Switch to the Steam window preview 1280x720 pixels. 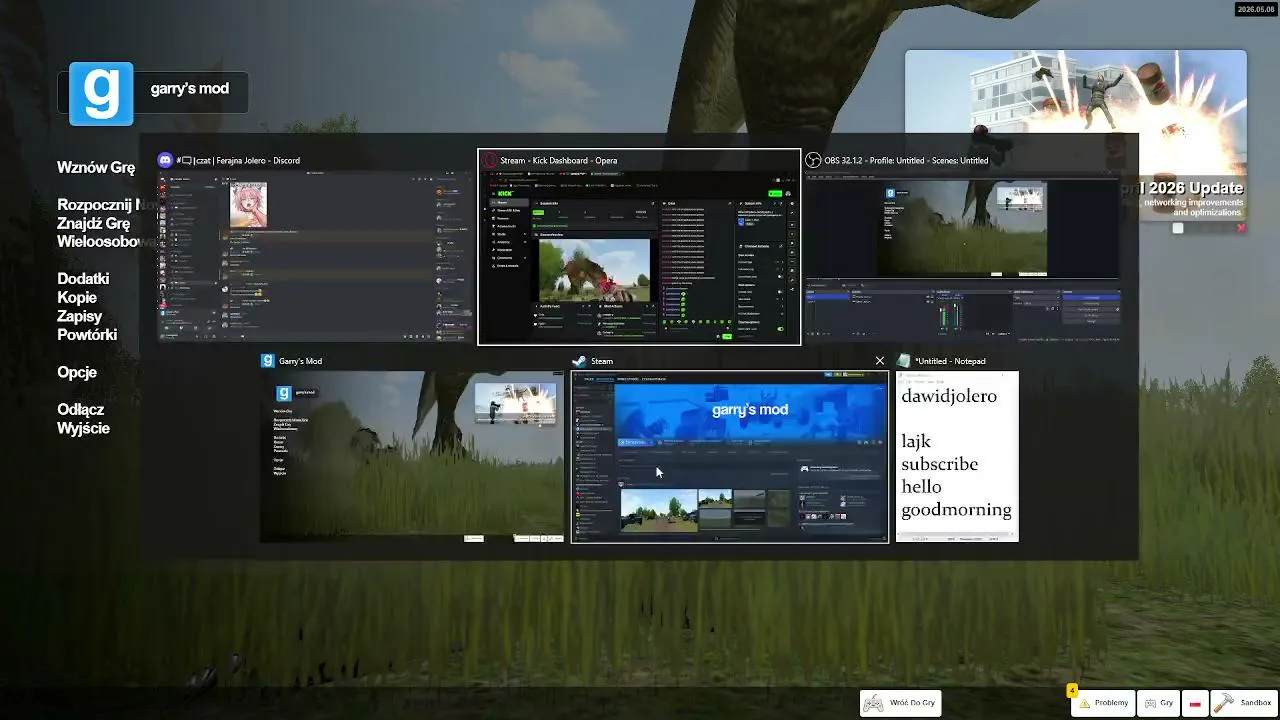[729, 457]
